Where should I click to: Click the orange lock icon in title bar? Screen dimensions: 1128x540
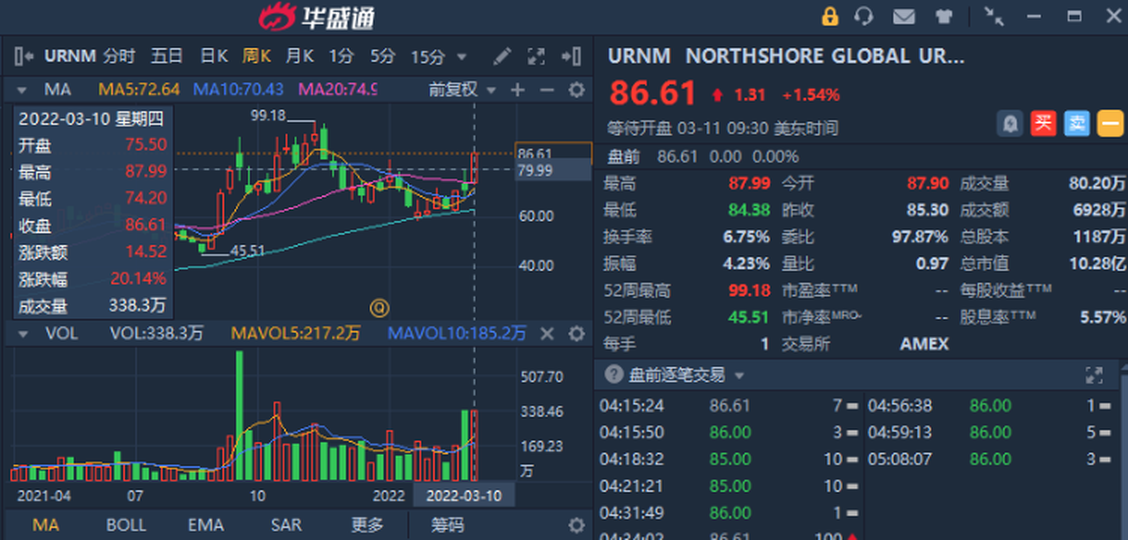829,16
